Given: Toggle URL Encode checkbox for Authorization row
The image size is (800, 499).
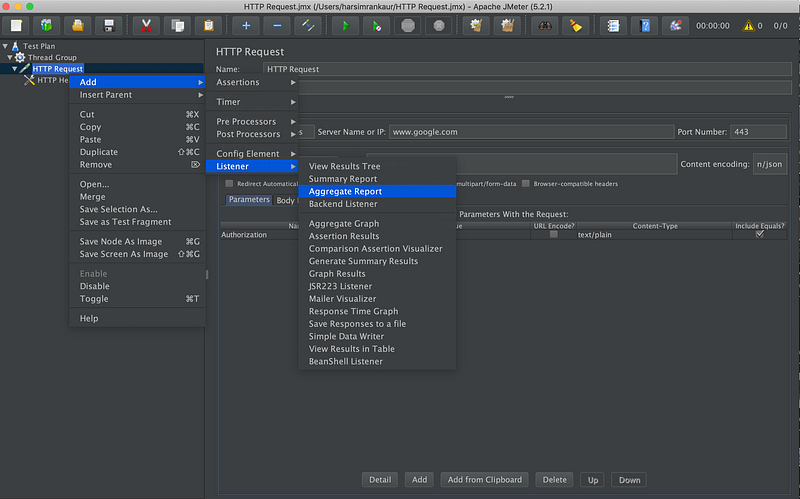Looking at the screenshot, I should [553, 234].
